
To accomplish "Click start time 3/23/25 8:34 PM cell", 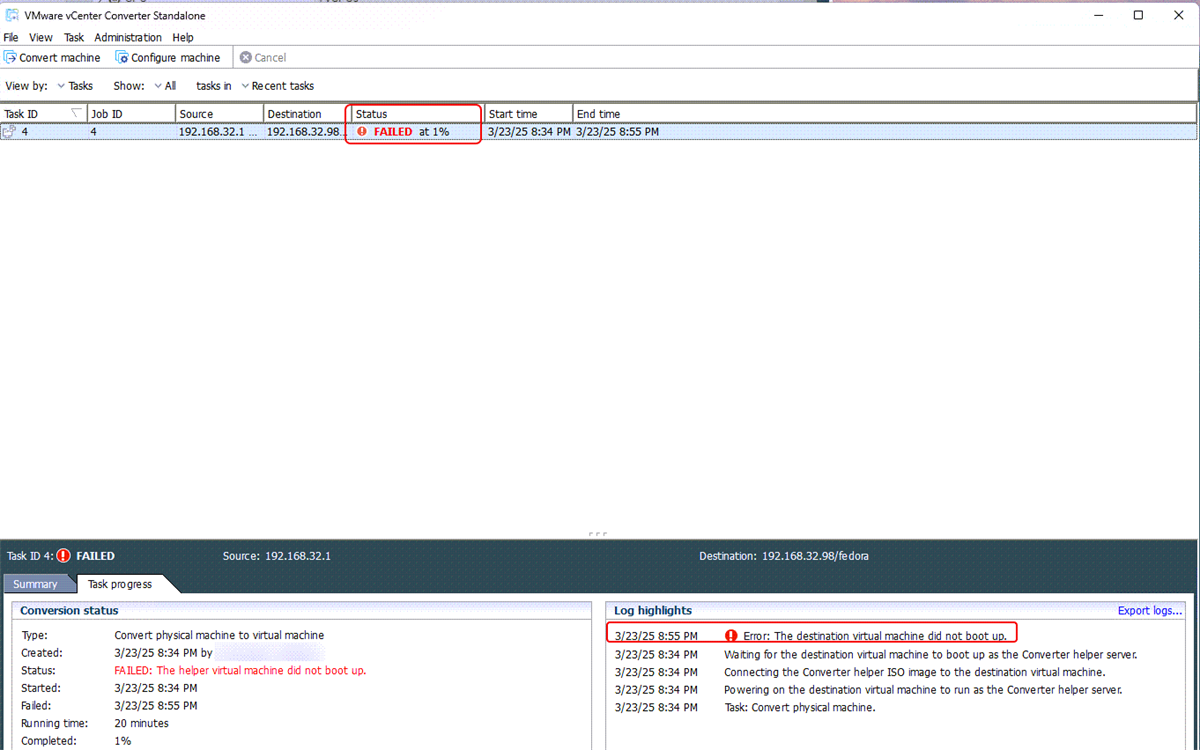I will (529, 131).
